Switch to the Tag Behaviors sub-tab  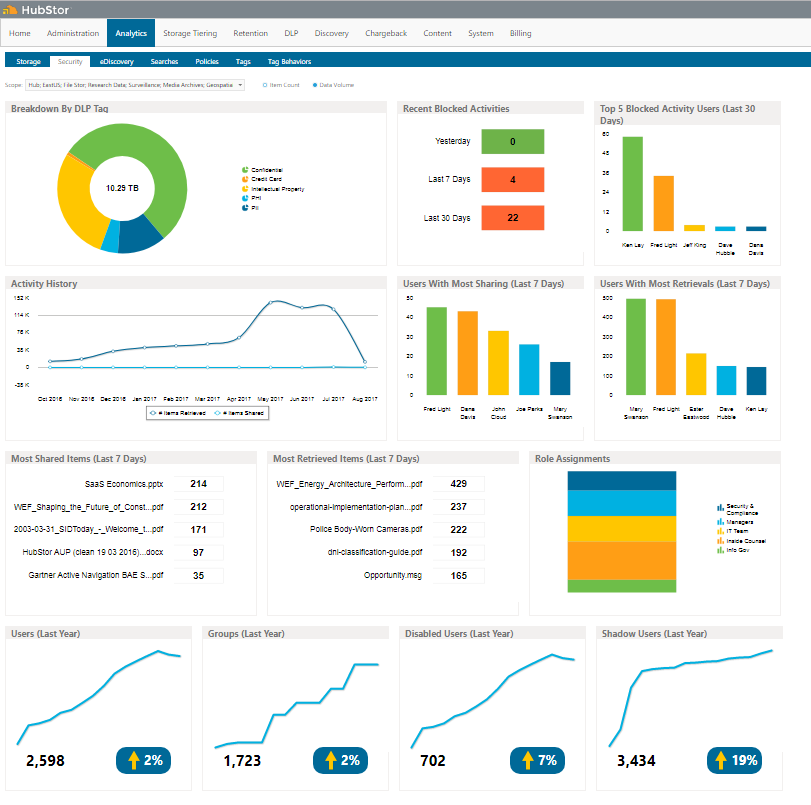(x=289, y=62)
